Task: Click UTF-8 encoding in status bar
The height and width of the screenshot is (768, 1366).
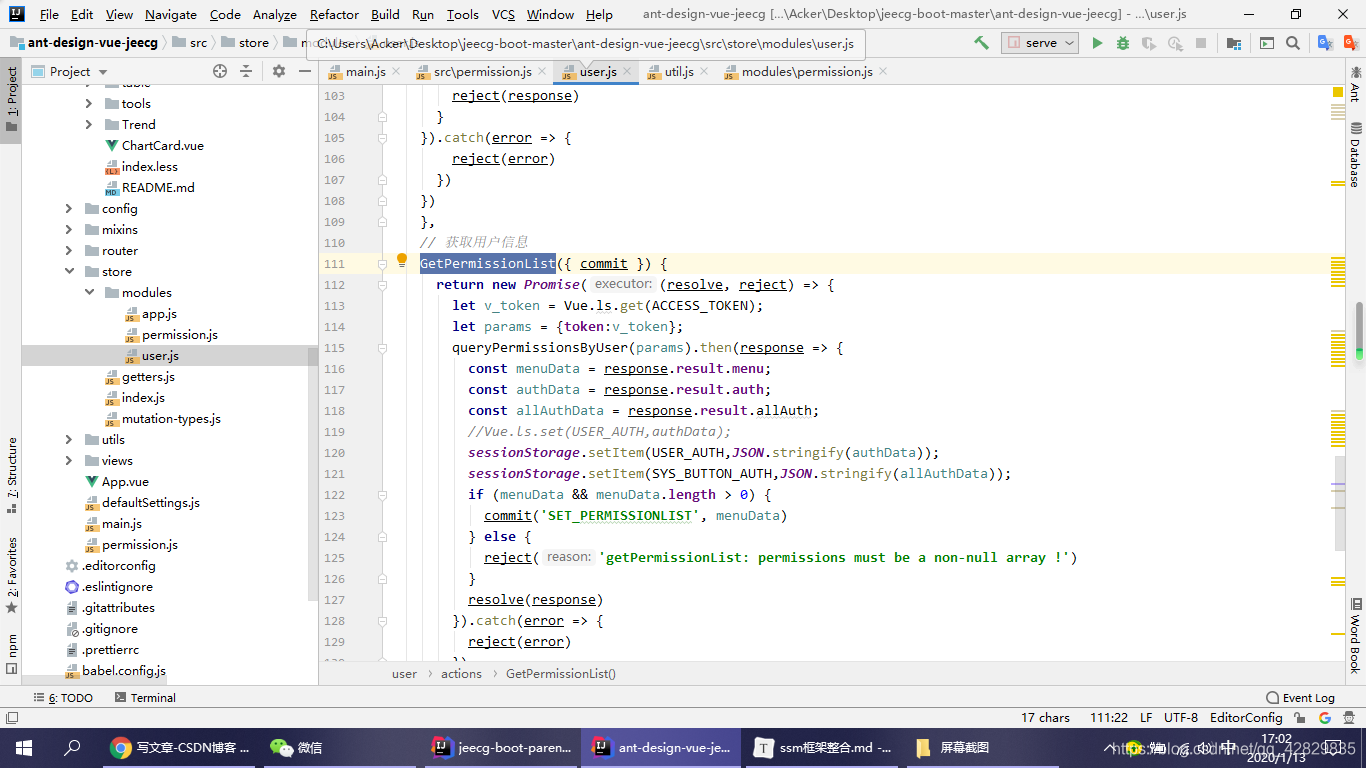Action: click(x=1181, y=717)
